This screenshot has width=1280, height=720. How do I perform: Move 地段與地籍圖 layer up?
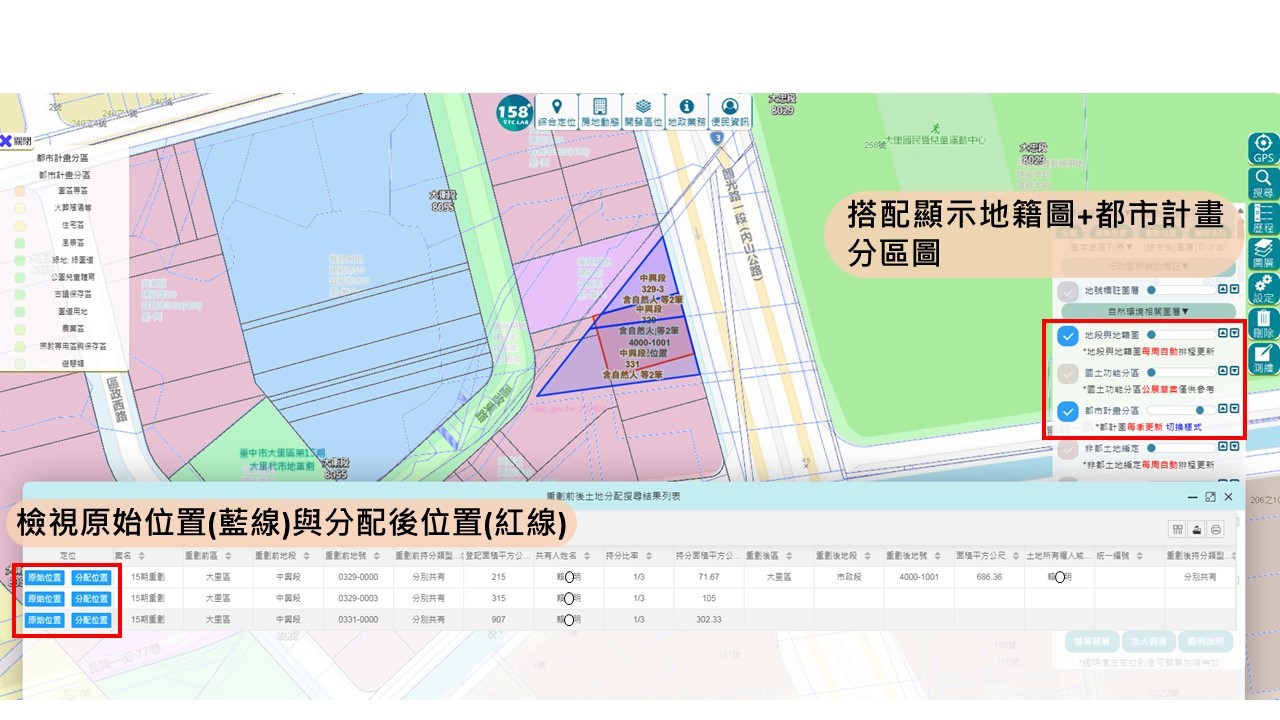[1223, 334]
